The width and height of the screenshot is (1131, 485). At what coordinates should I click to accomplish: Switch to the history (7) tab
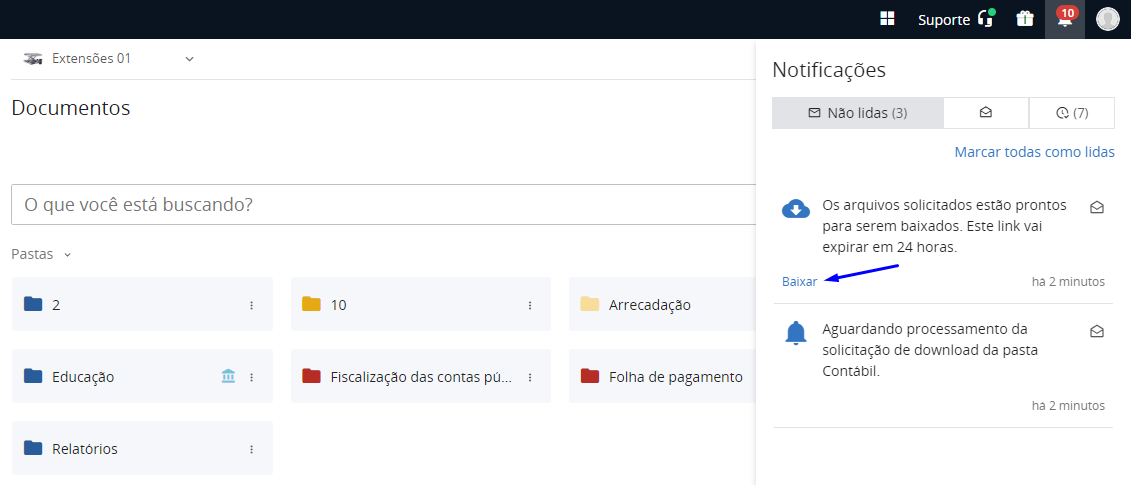tap(1071, 113)
